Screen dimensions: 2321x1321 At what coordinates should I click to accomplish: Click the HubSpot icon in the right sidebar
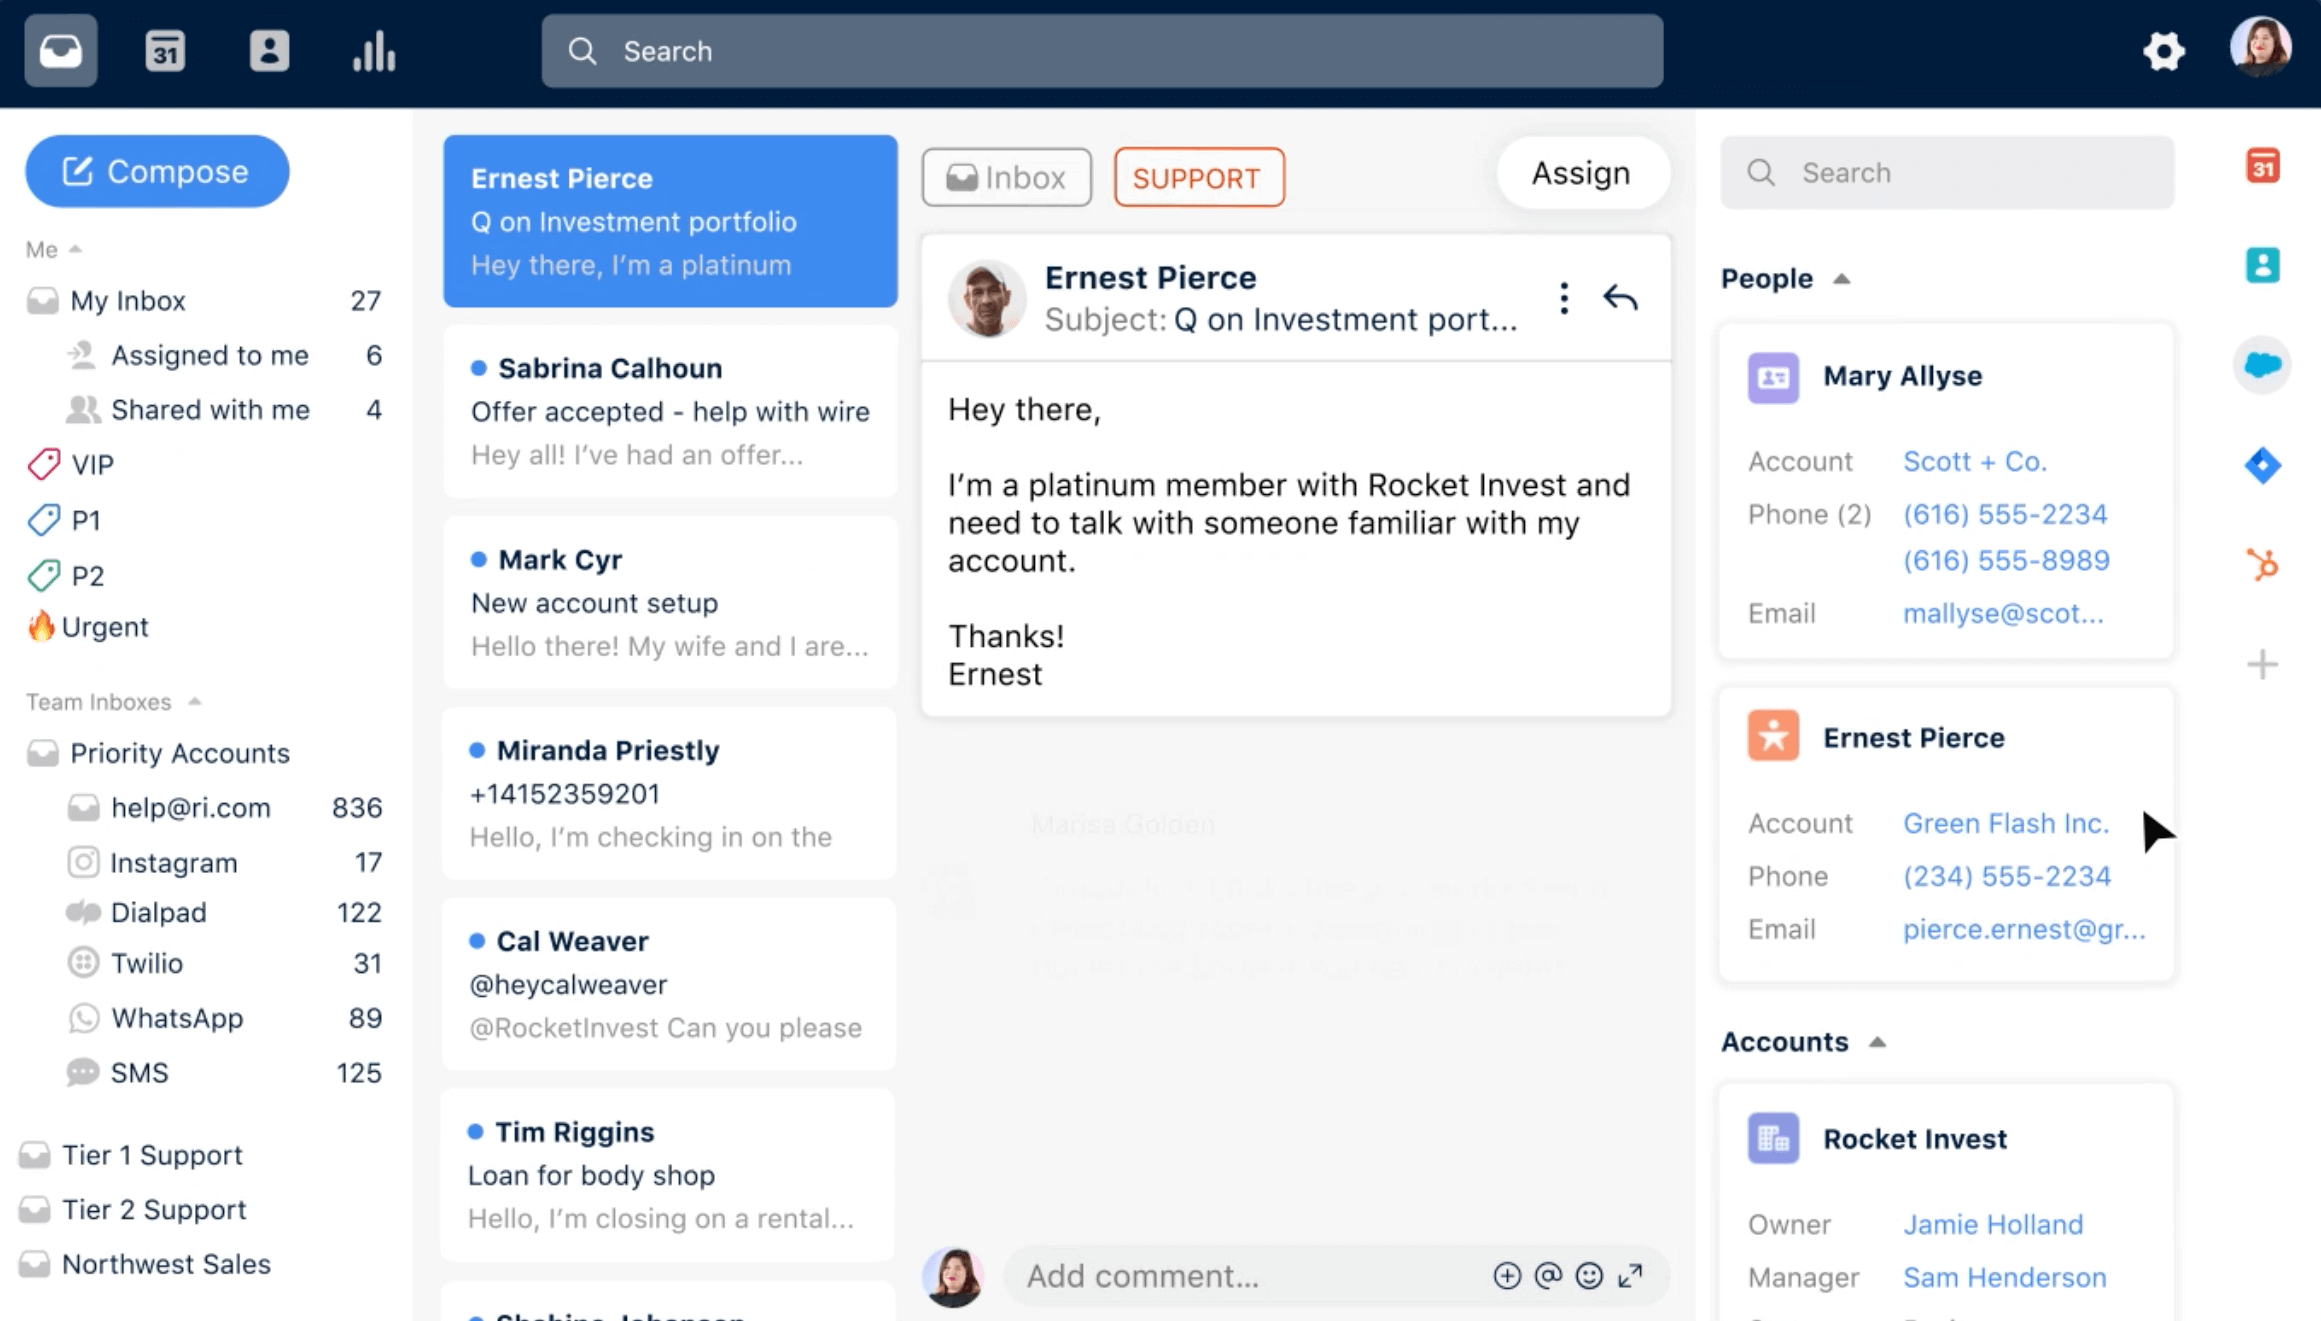tap(2264, 561)
